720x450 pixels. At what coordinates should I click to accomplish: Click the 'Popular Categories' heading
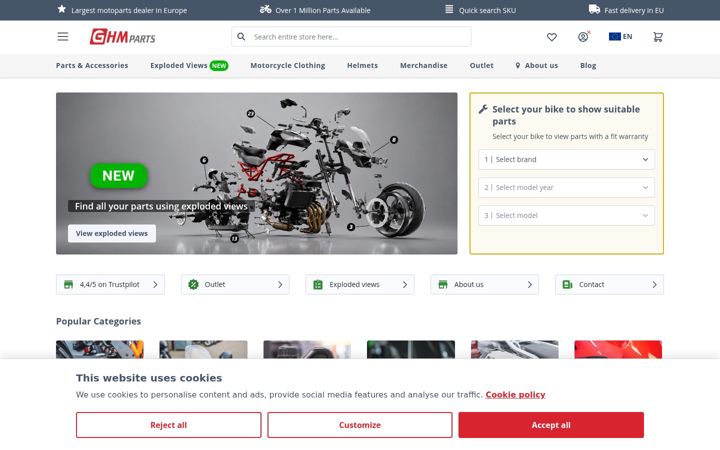click(98, 321)
